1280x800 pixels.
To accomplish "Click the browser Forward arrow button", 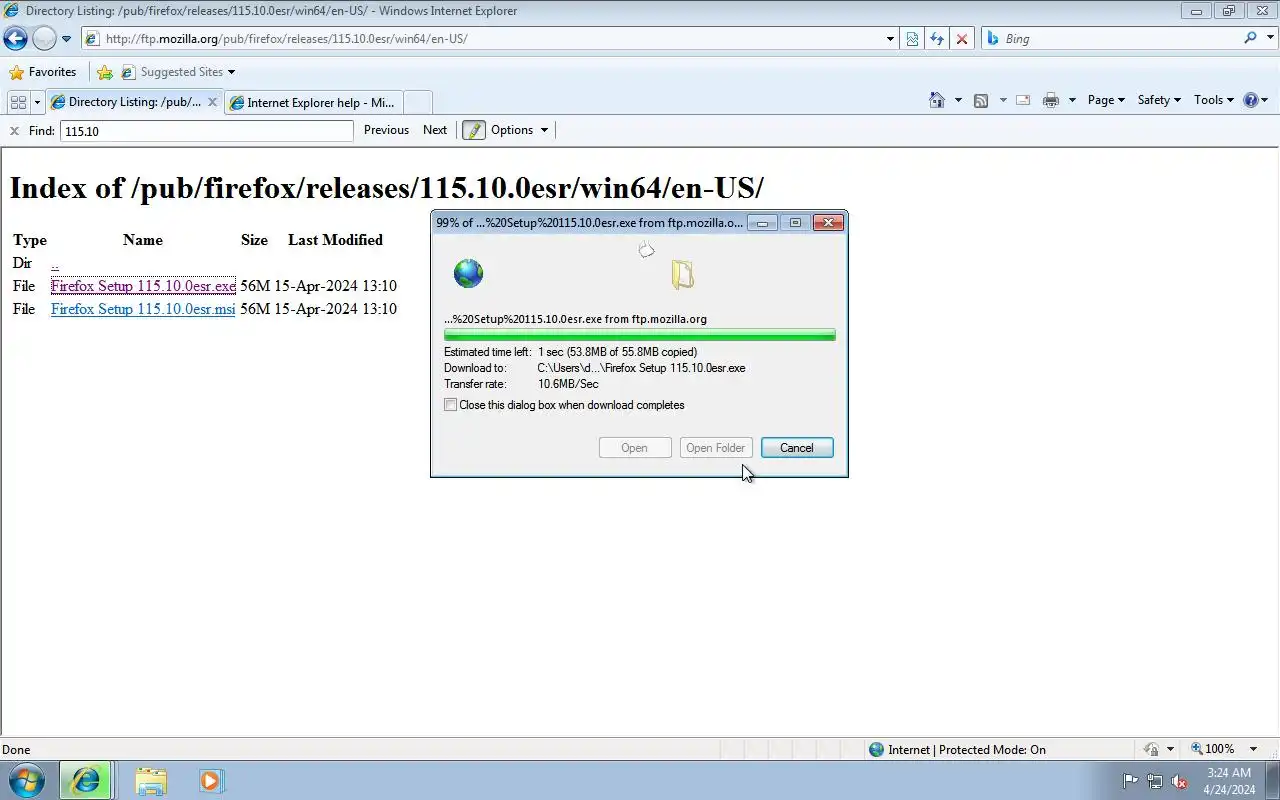I will click(x=44, y=39).
